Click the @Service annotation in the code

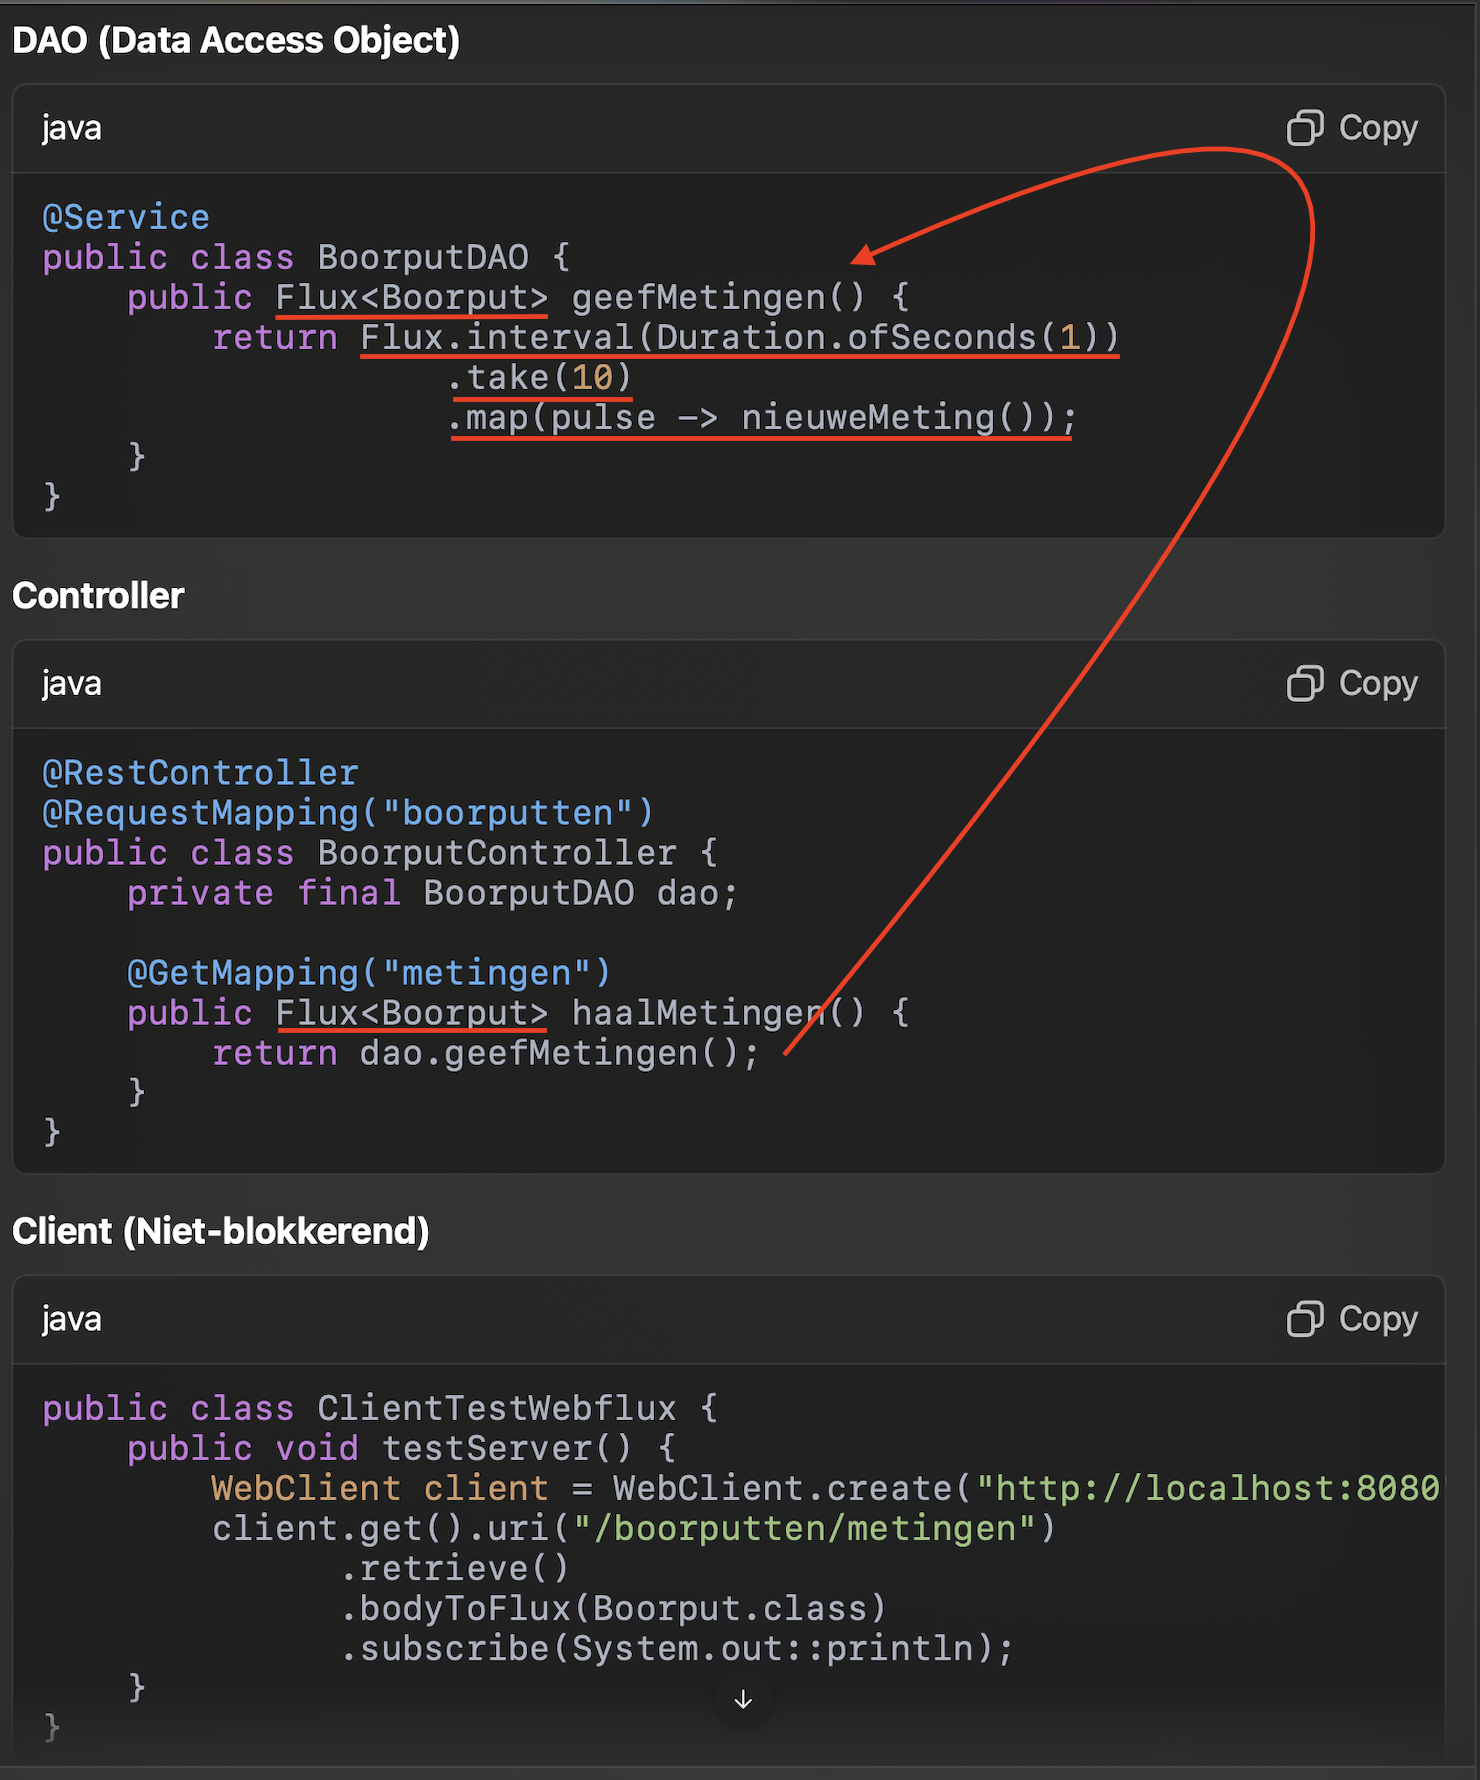coord(126,217)
